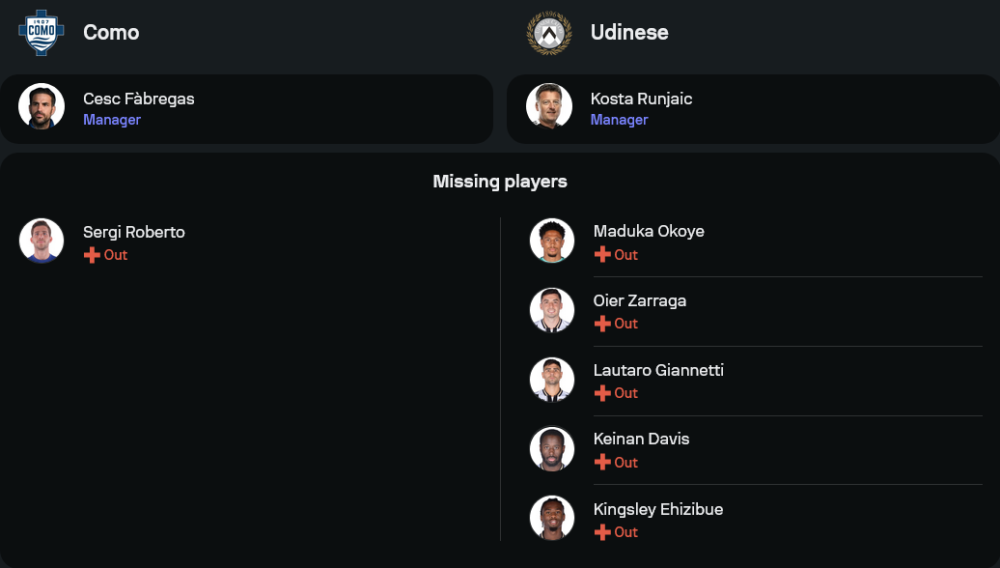
Task: Open Kingsley Ehizibue's player name link
Action: coord(658,509)
